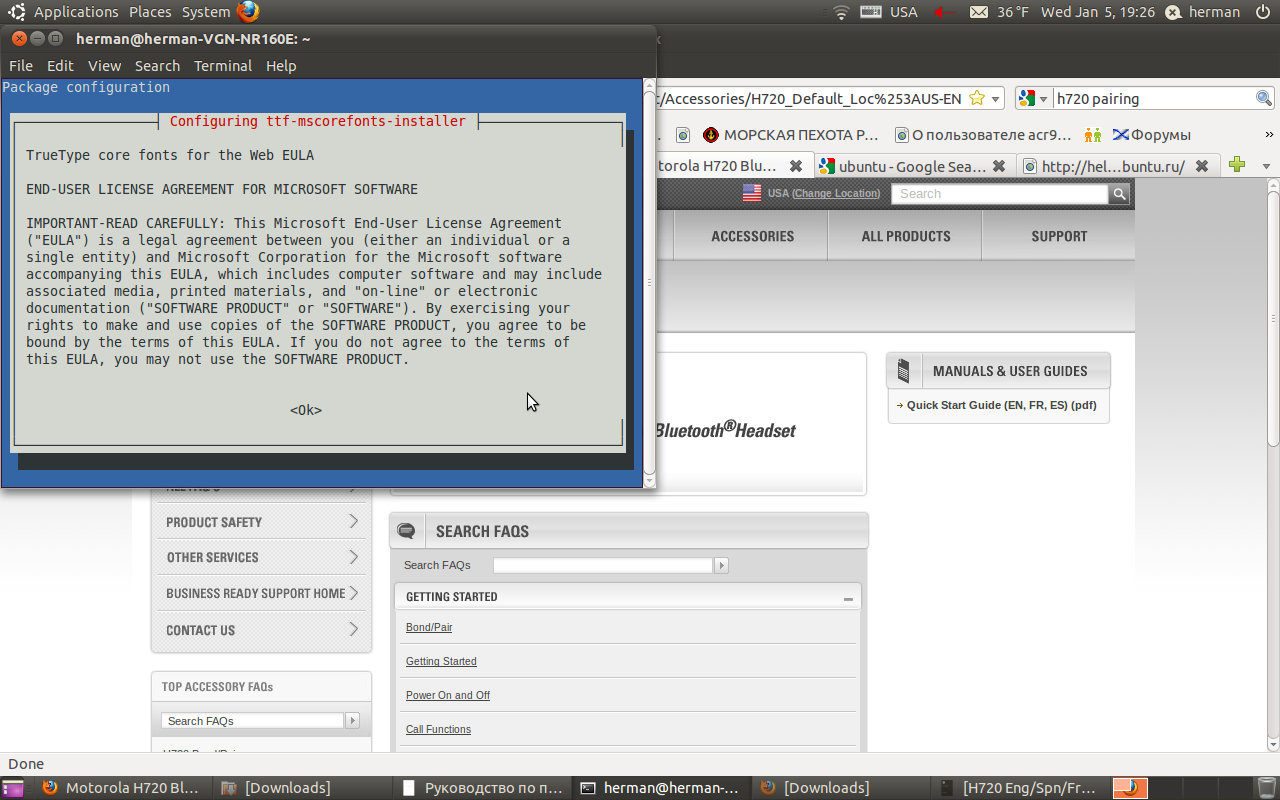The width and height of the screenshot is (1280, 800).
Task: Click the manuals booklet icon
Action: (x=904, y=371)
